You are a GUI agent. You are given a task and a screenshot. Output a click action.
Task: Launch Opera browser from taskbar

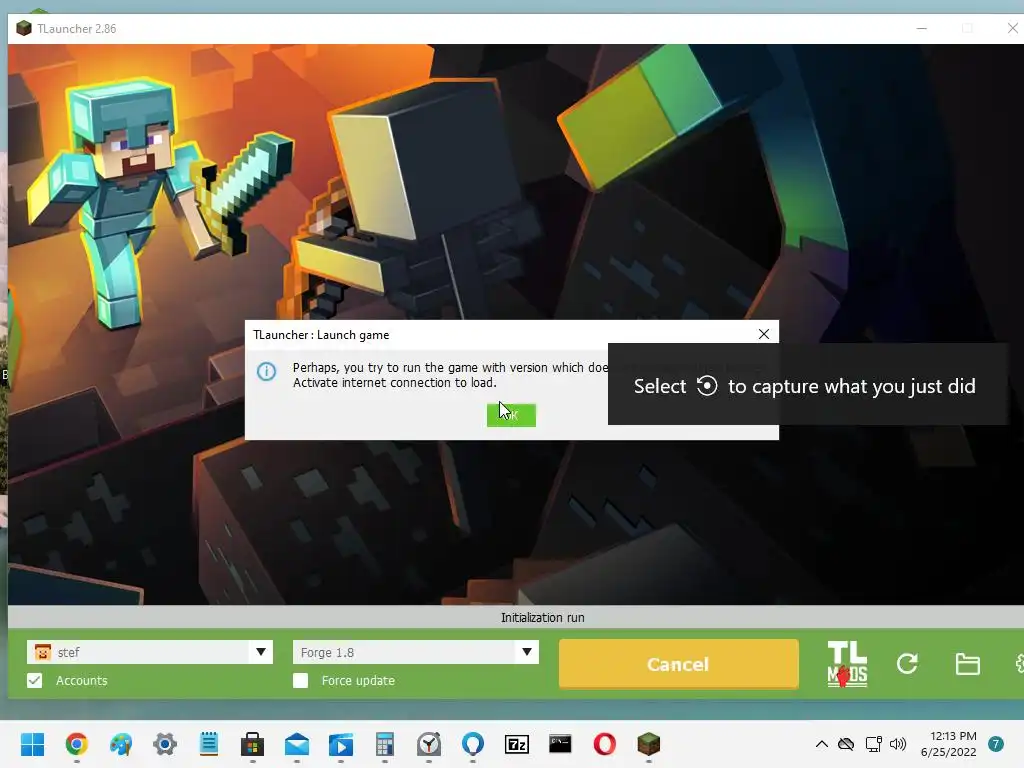[x=605, y=744]
